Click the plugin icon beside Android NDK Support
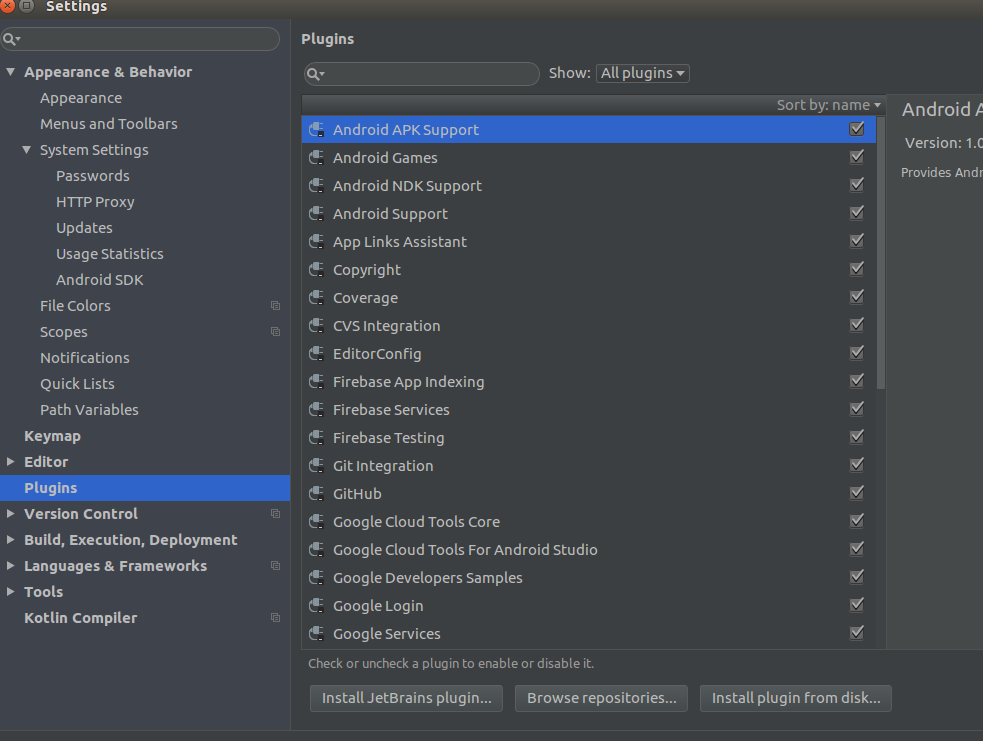This screenshot has width=983, height=741. (317, 186)
